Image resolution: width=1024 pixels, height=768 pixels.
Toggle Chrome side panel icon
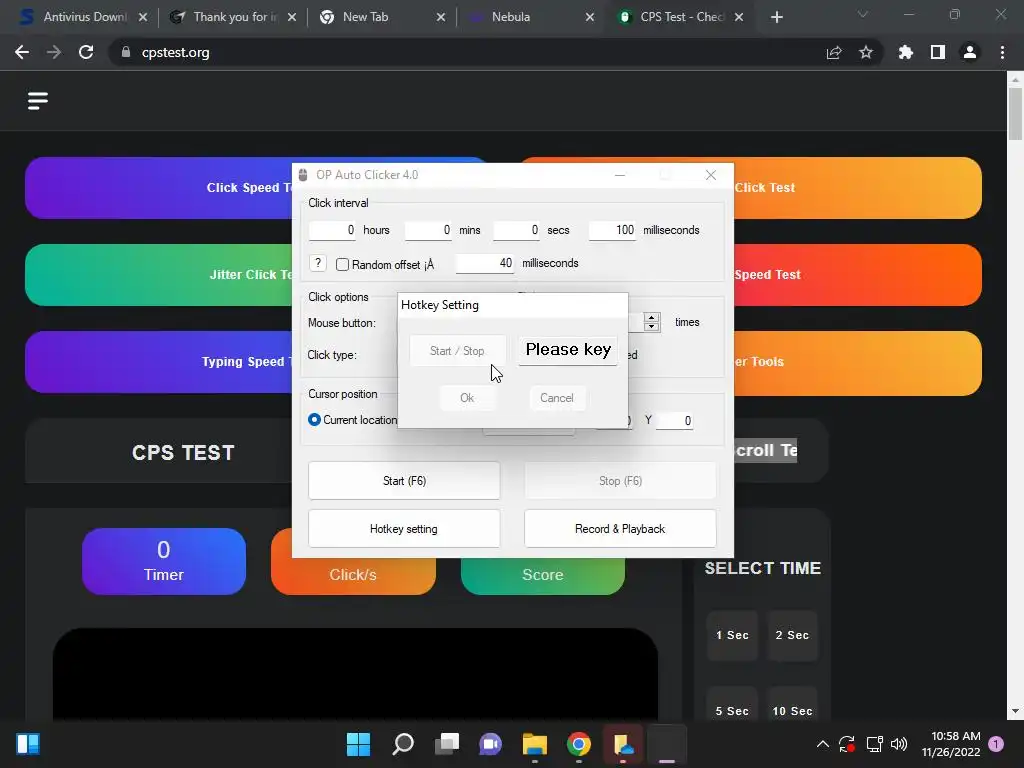[x=938, y=52]
